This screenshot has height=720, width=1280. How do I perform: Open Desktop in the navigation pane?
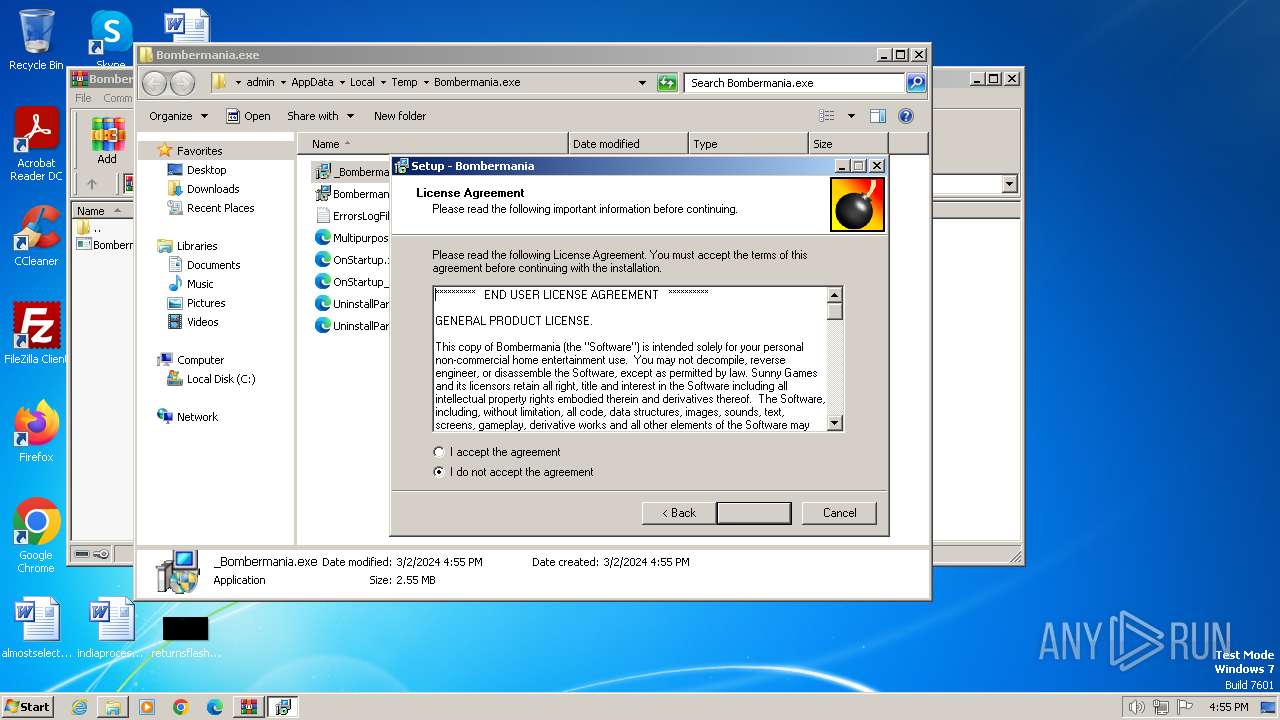206,170
